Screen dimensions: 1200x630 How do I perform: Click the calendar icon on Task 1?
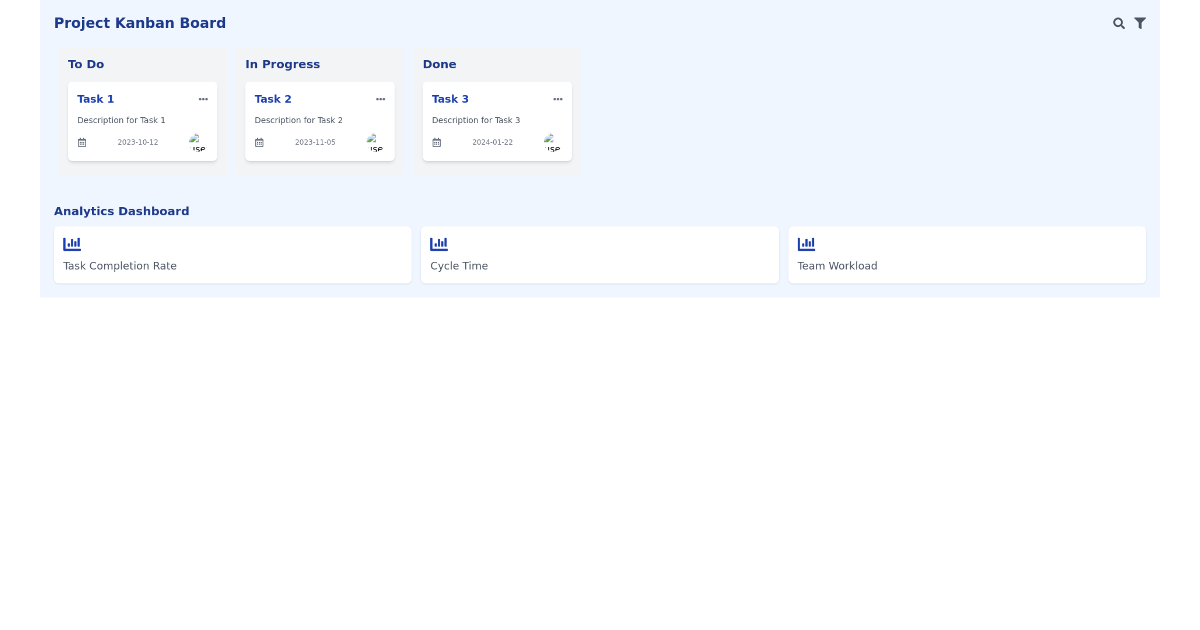point(81,141)
